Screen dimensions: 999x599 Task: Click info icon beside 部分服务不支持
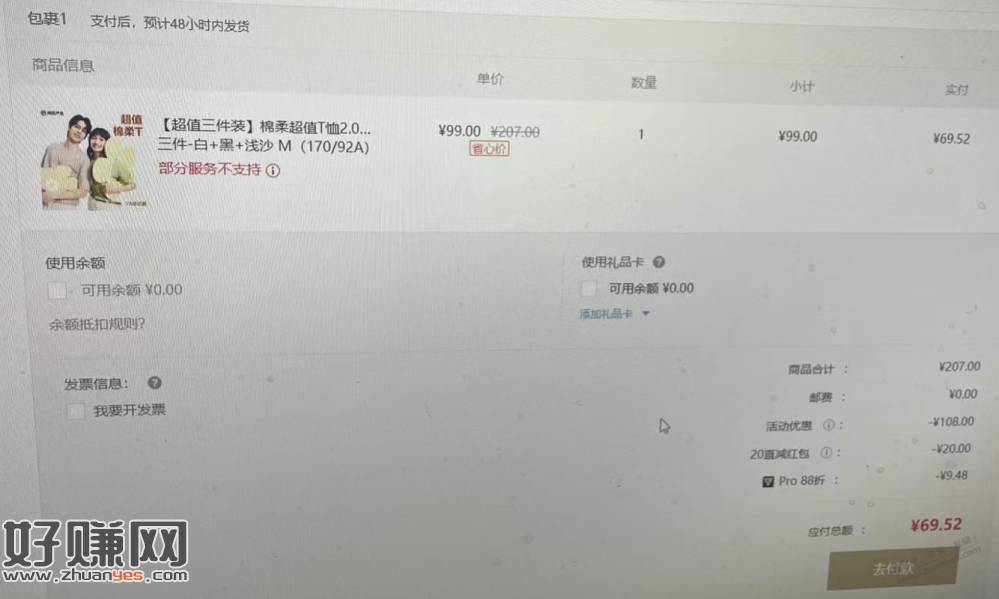[273, 170]
